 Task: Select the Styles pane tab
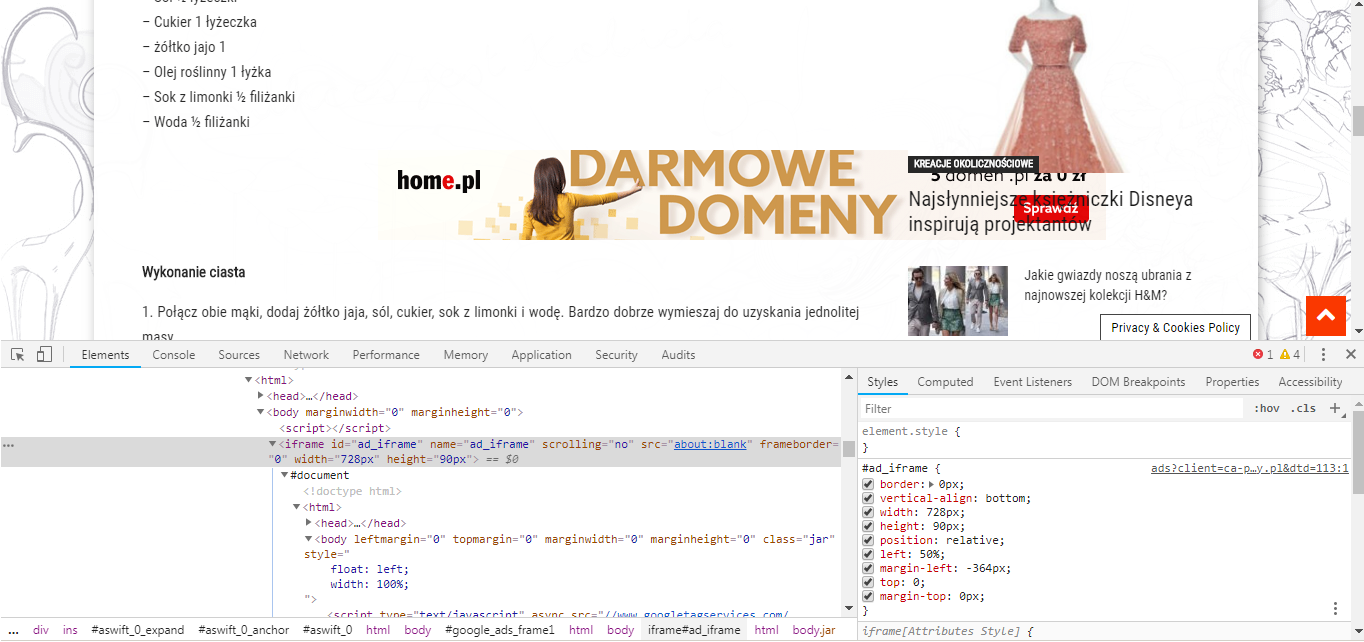pos(882,382)
